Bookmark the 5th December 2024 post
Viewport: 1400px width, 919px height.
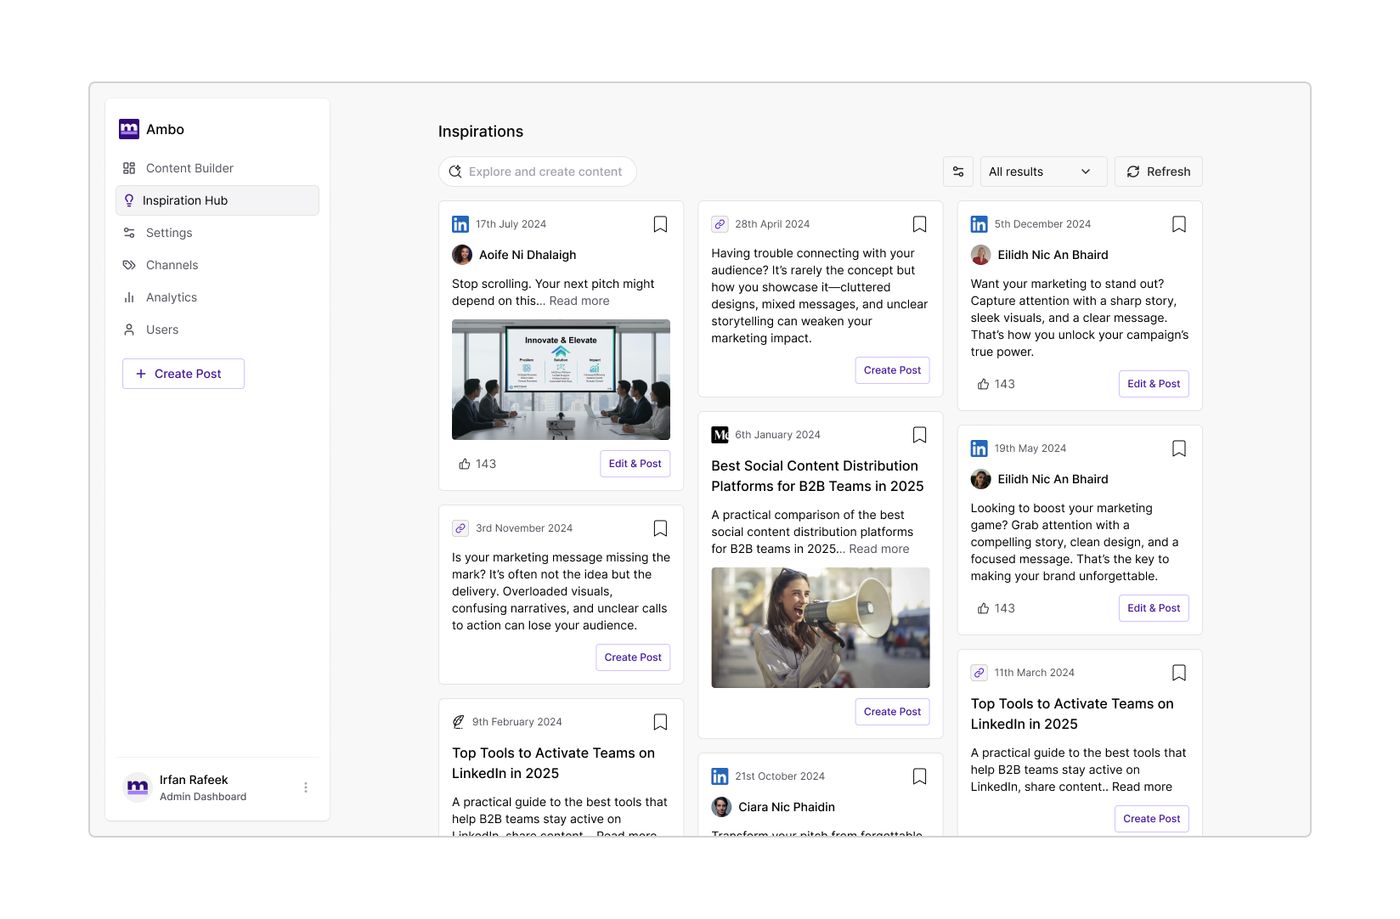coord(1179,224)
